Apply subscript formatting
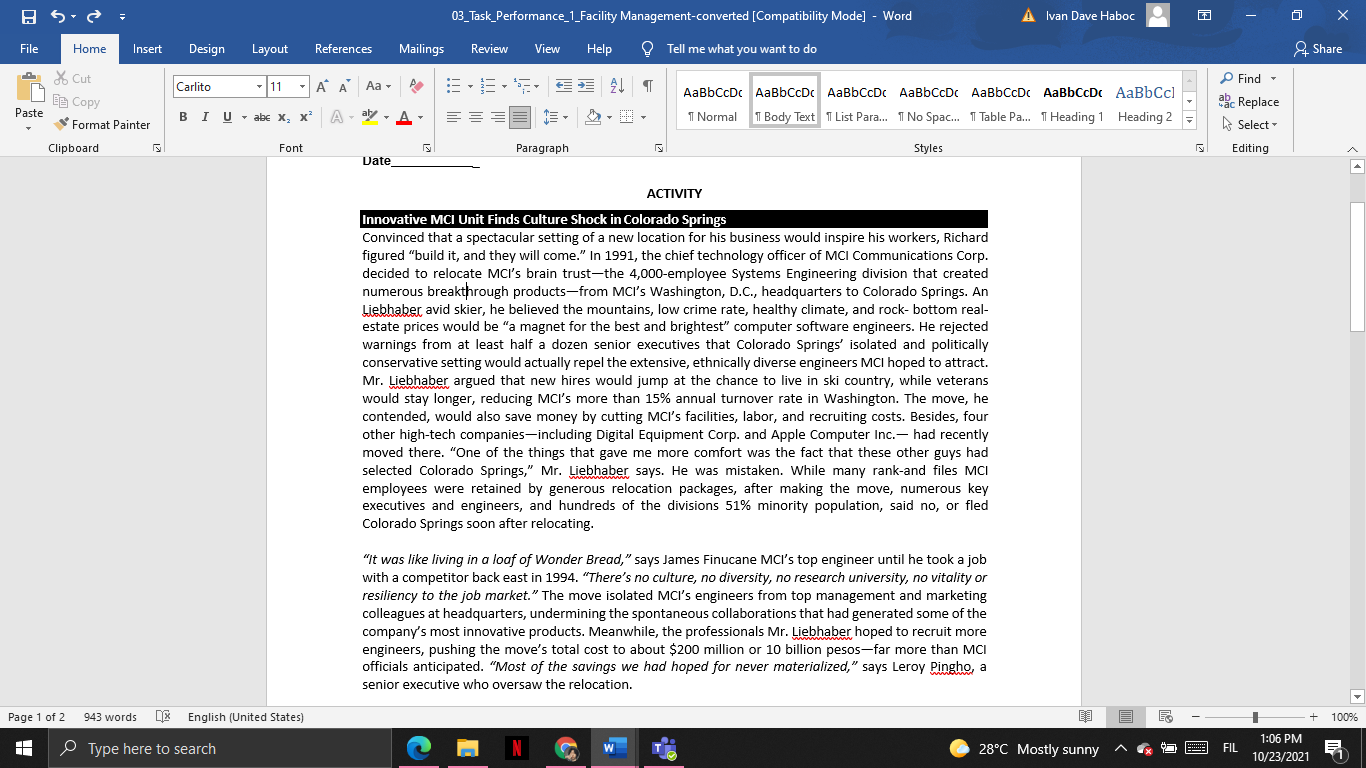The width and height of the screenshot is (1366, 768). pos(284,117)
